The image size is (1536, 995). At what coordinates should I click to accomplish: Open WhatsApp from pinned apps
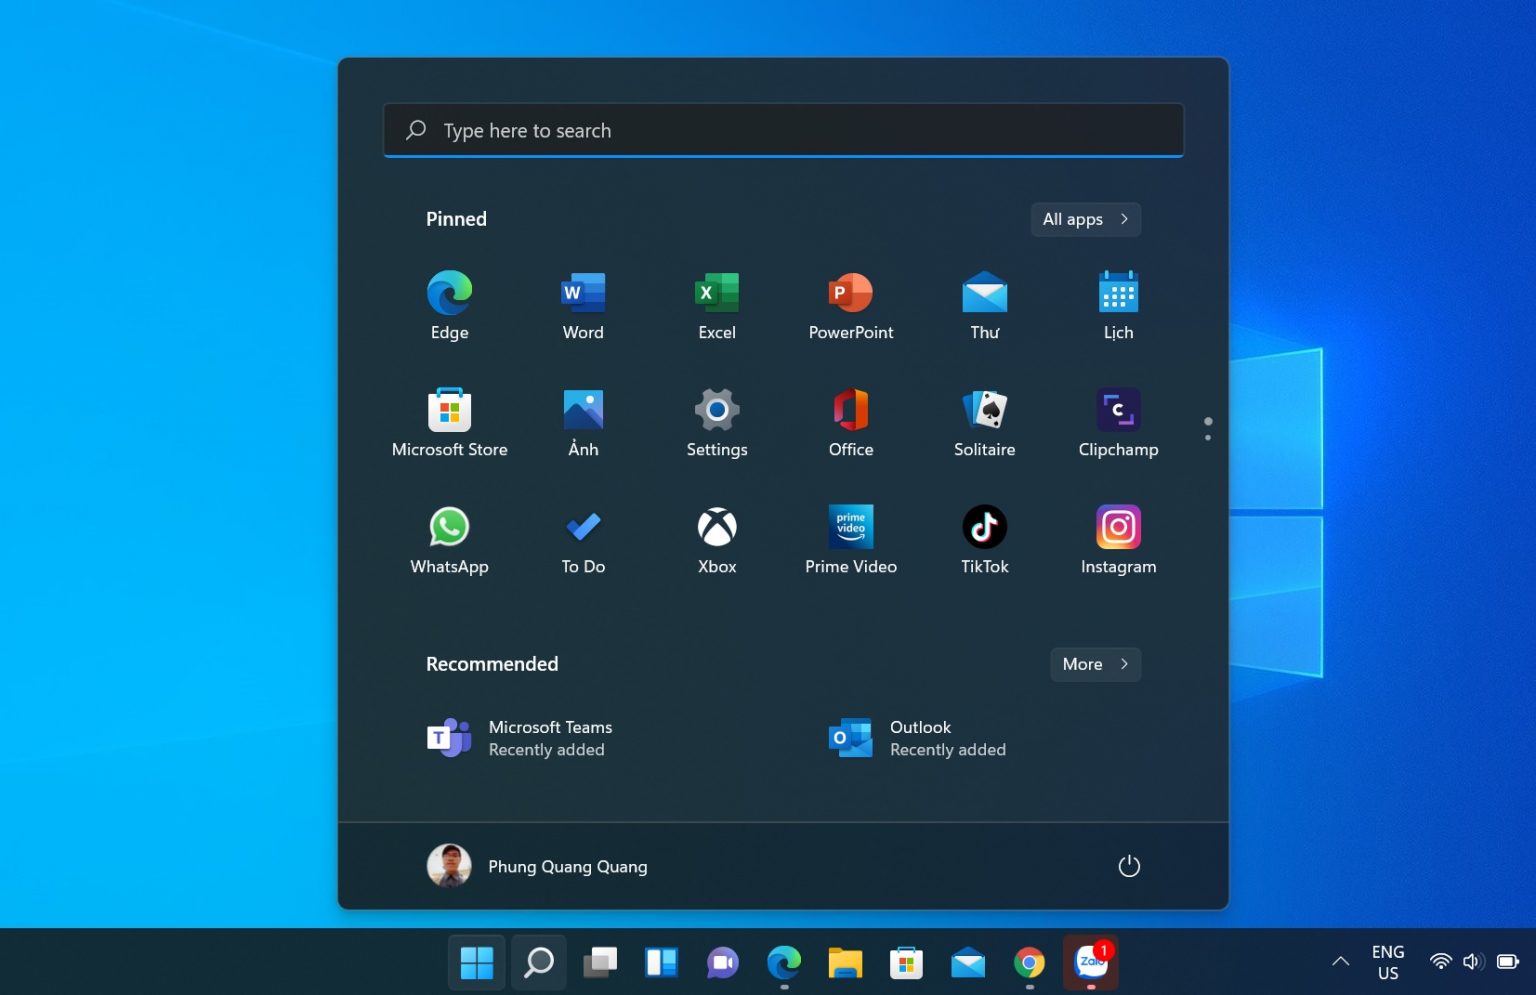coord(449,539)
